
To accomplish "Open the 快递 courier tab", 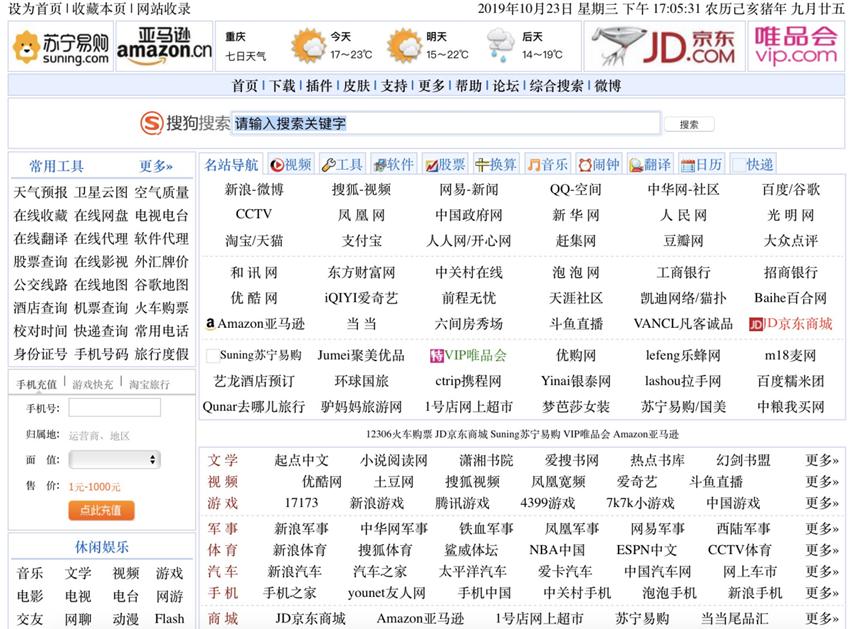I will (x=753, y=164).
